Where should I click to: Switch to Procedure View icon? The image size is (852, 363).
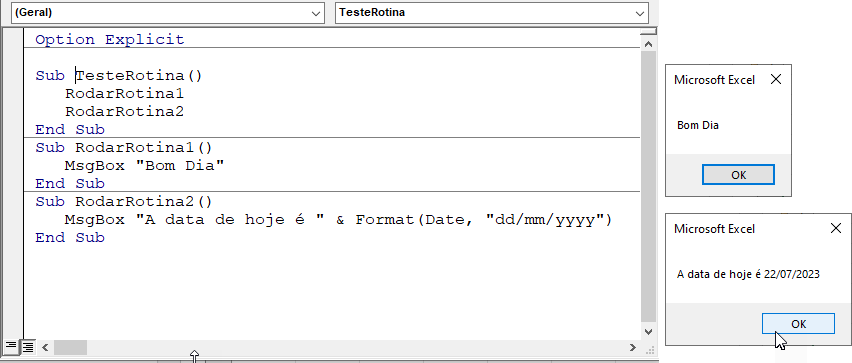point(11,346)
